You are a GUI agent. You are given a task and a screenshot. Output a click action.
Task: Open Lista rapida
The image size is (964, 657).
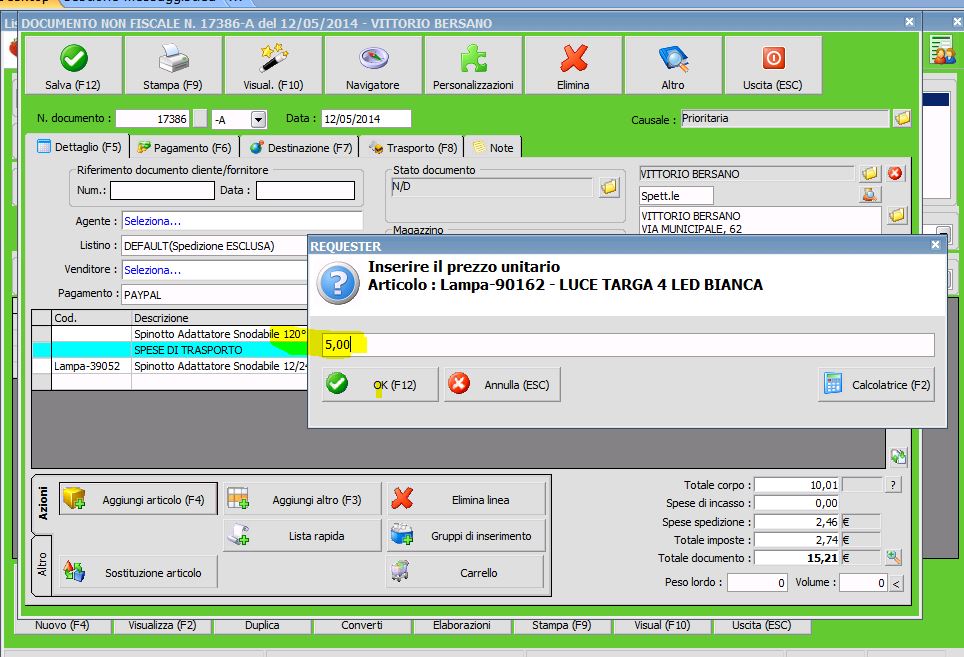(302, 535)
